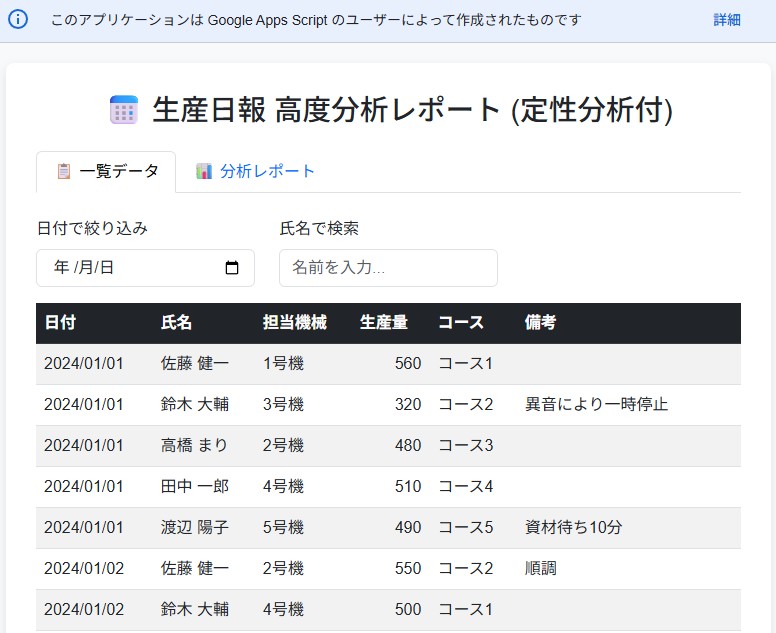776x633 pixels.
Task: Click コース4 cell in 田中 一郎 row
Action: pos(466,487)
